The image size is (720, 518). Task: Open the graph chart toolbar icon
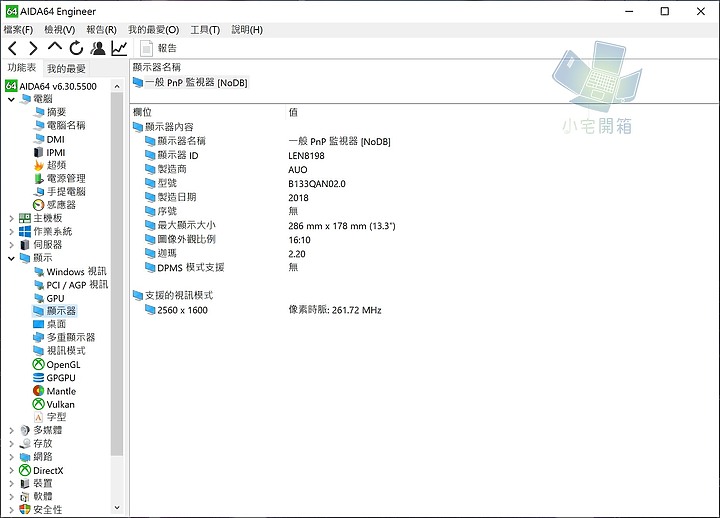(x=119, y=48)
